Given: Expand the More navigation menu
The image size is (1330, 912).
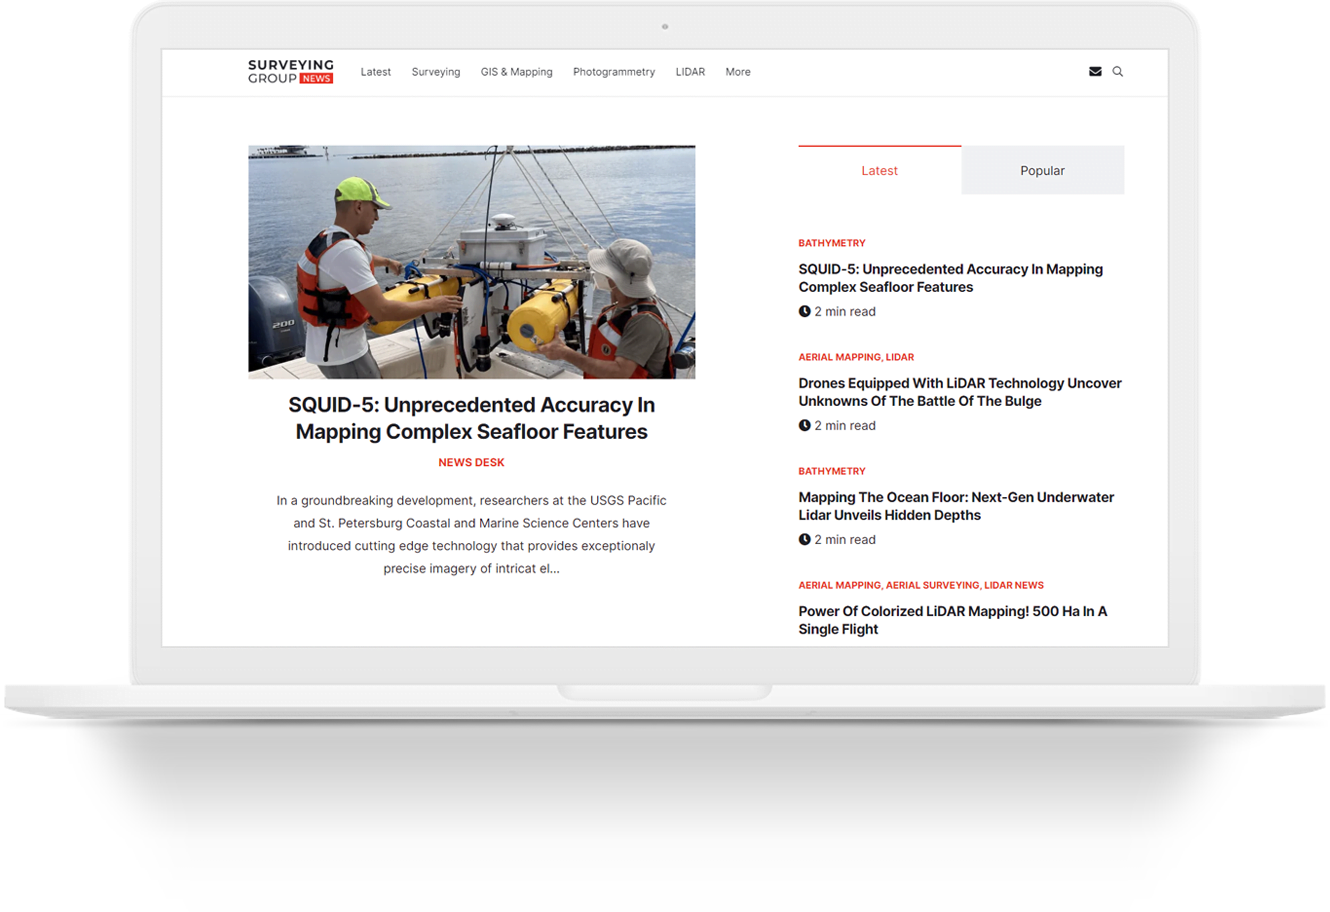Looking at the screenshot, I should pos(738,72).
